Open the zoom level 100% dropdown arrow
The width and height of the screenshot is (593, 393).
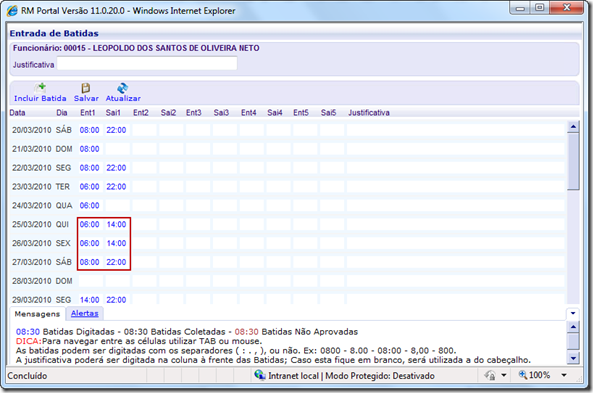564,375
